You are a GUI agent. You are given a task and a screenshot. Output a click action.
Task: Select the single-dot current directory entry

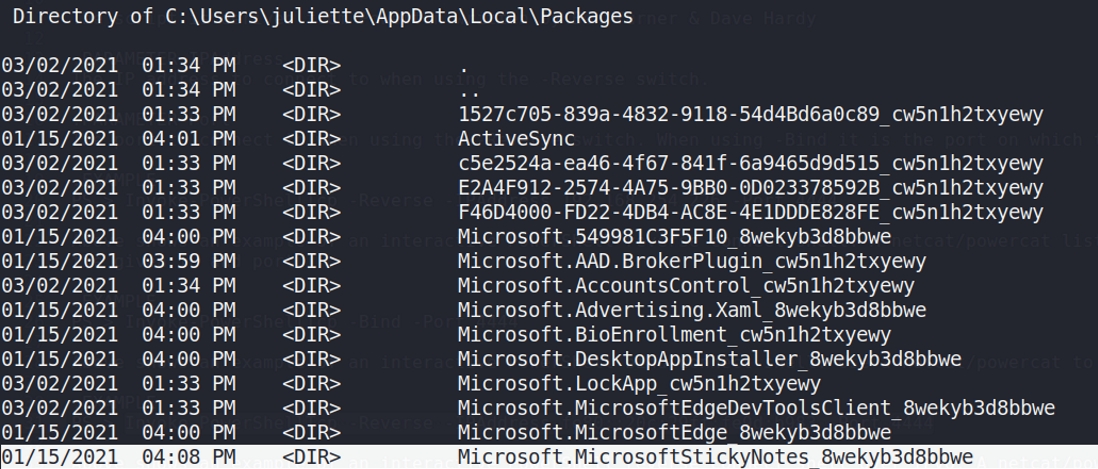pyautogui.click(x=463, y=67)
